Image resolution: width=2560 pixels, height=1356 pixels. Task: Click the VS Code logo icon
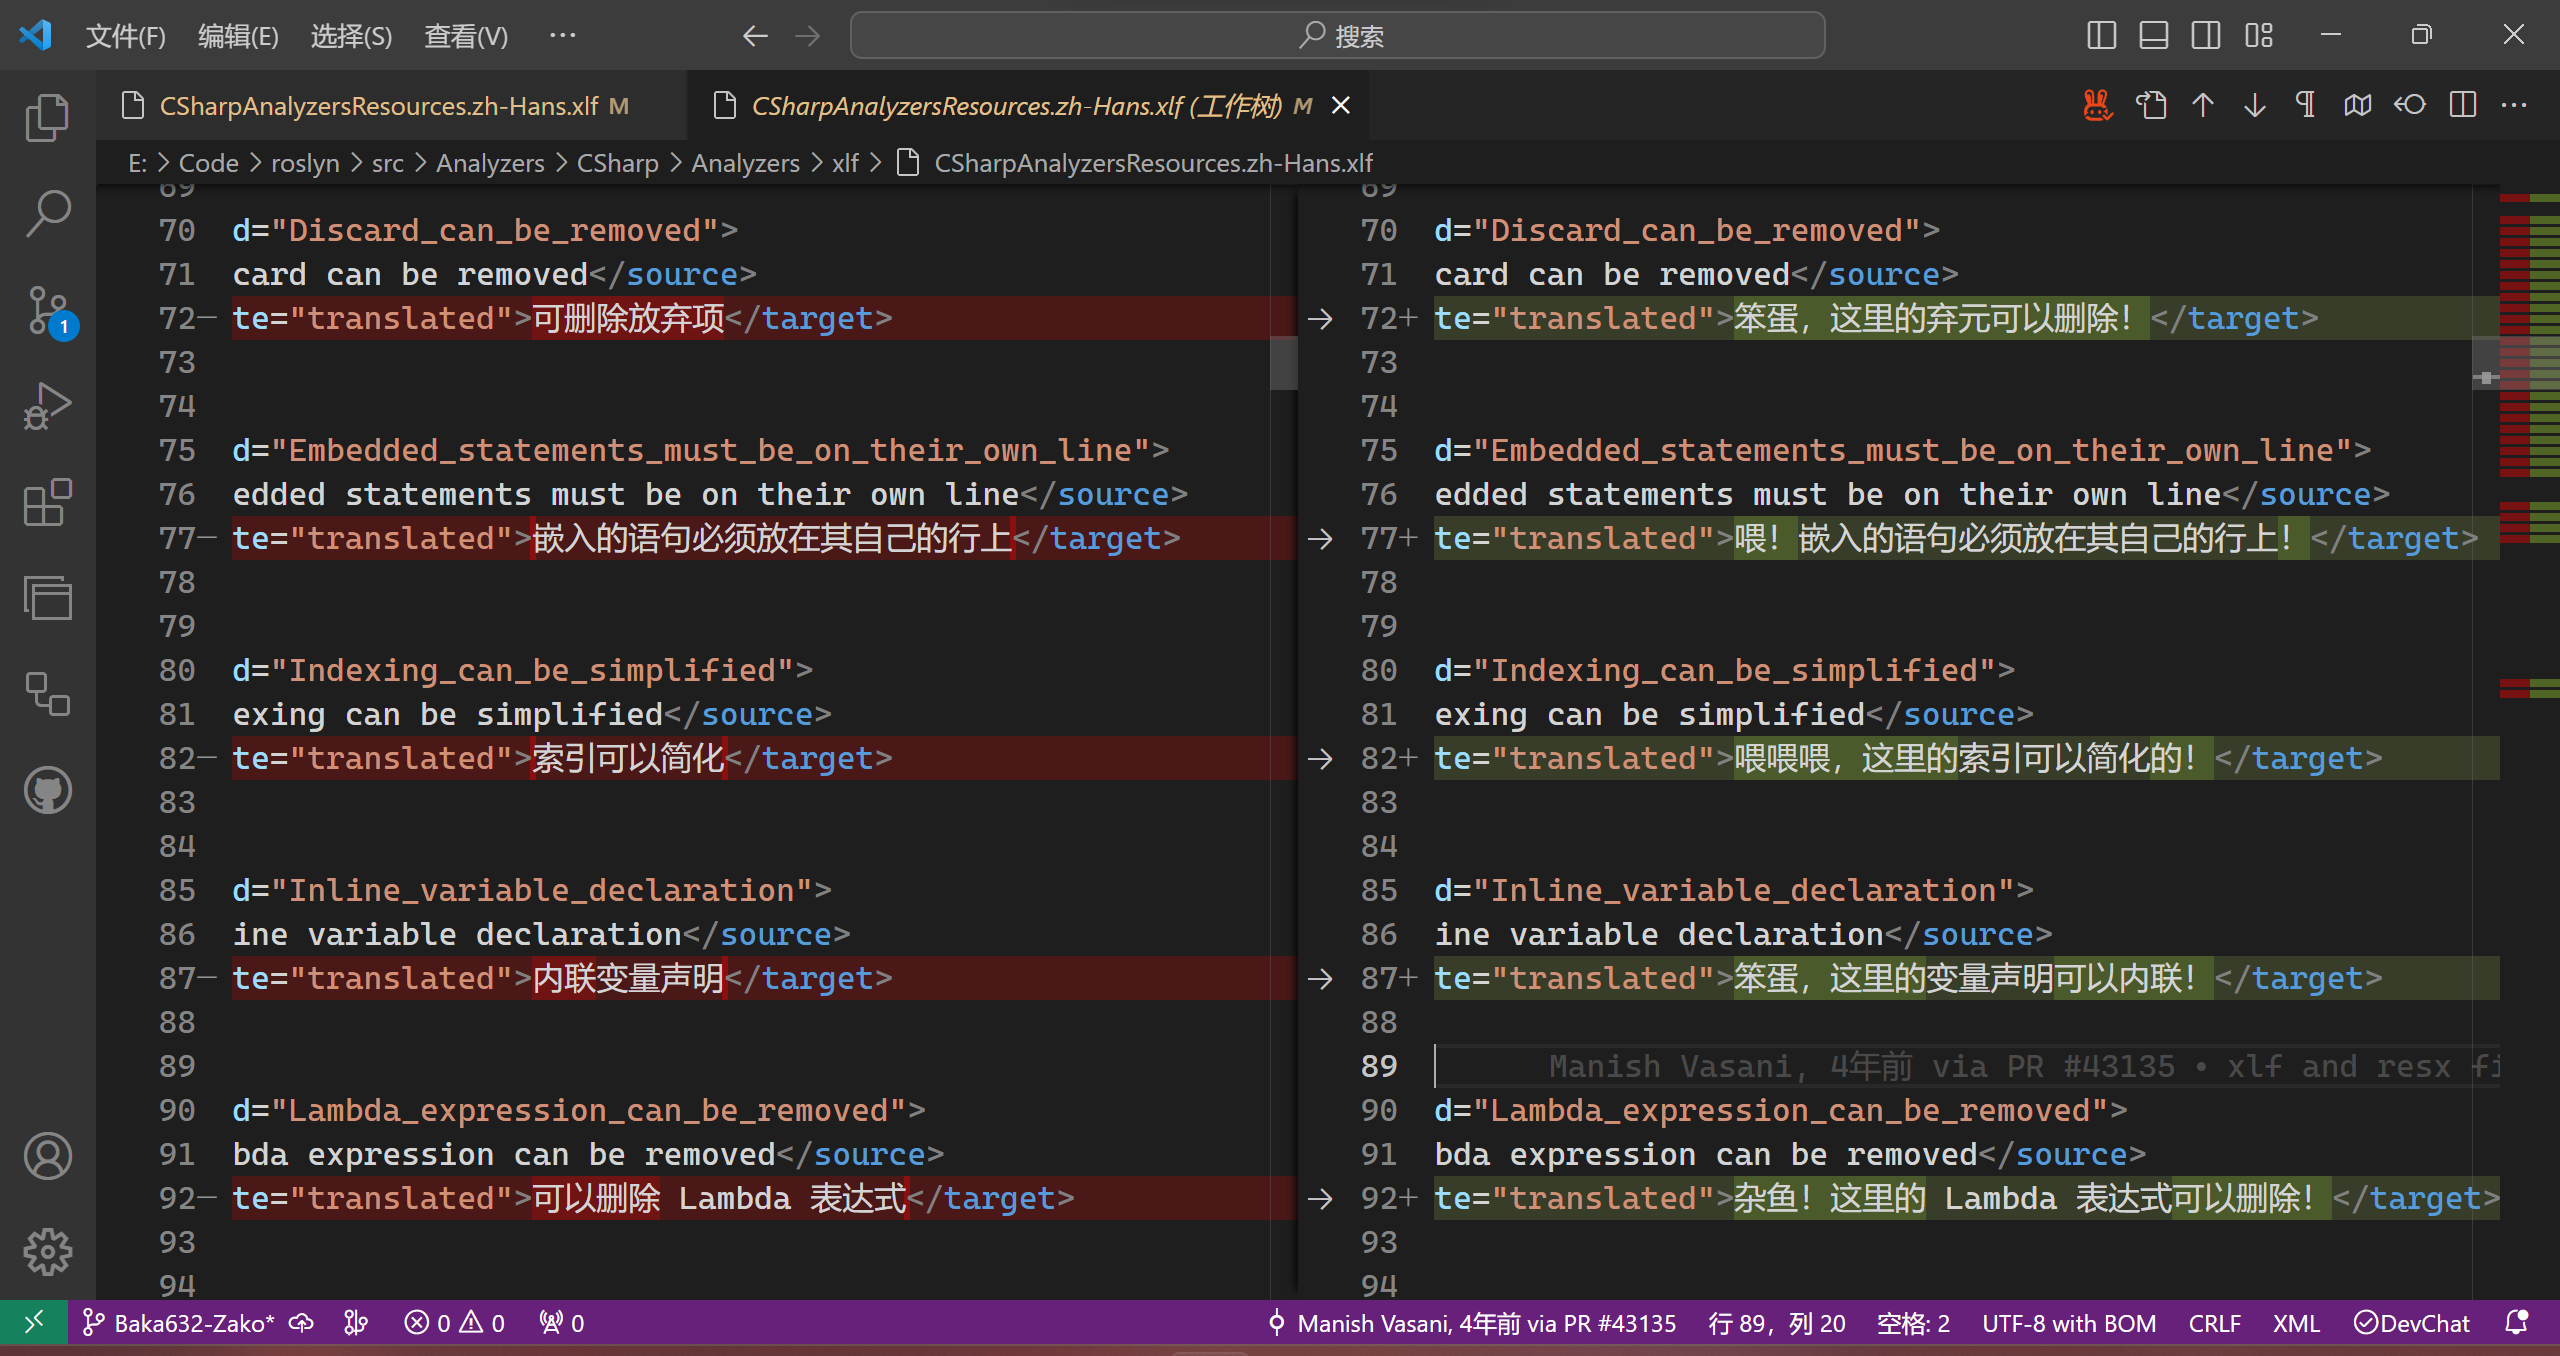pos(36,35)
